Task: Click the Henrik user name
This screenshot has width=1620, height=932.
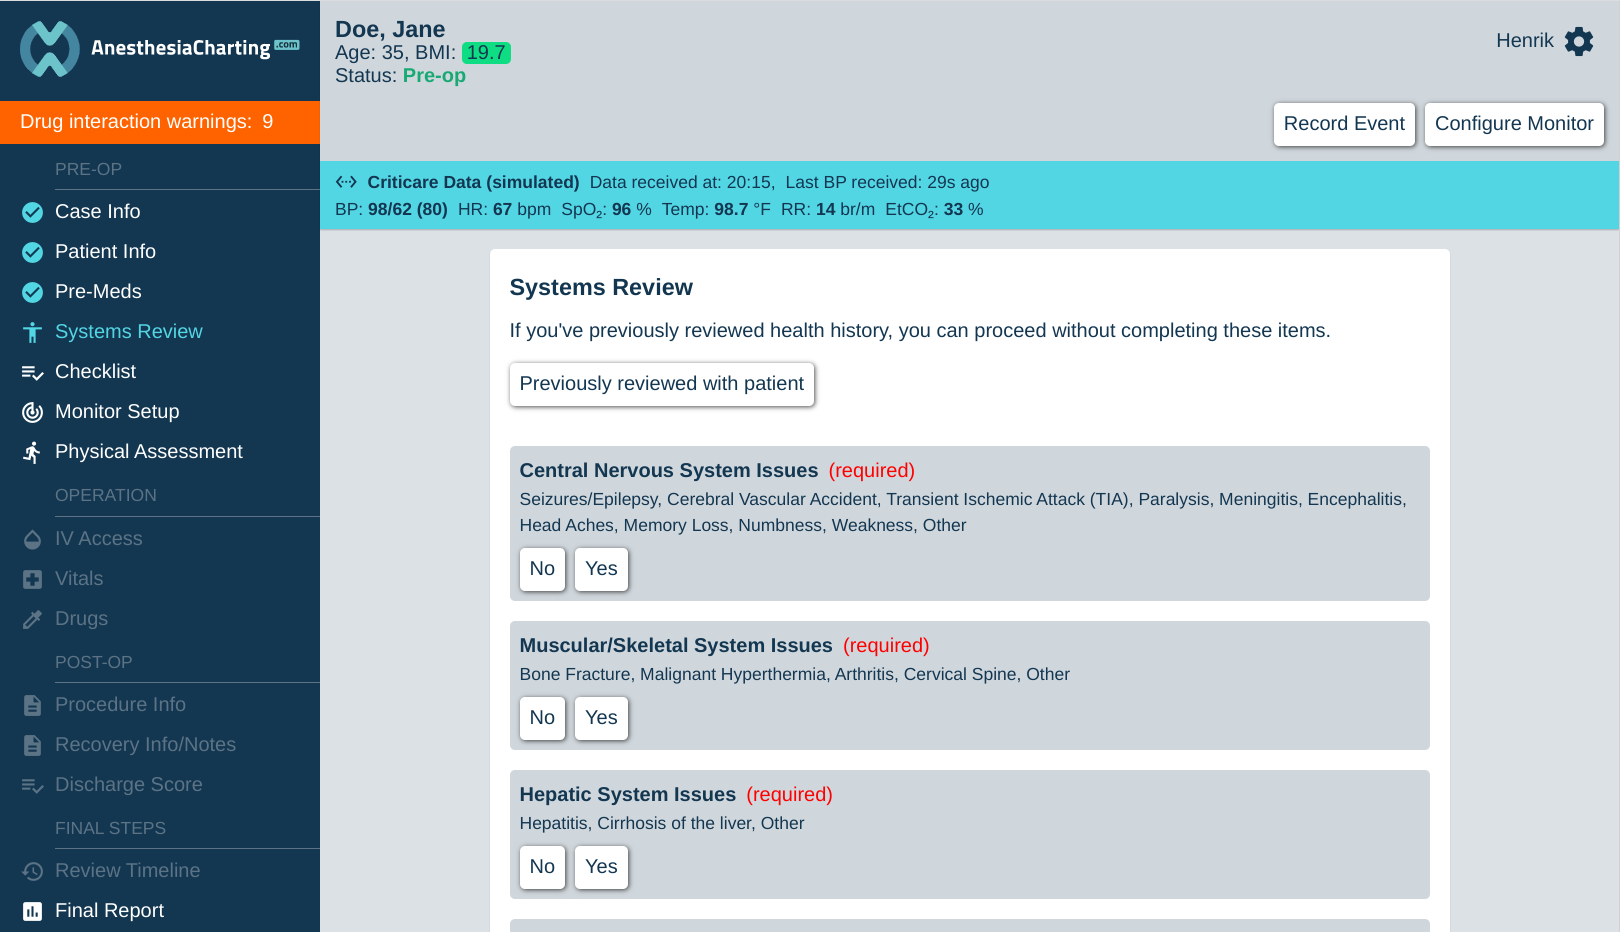Action: (x=1524, y=41)
